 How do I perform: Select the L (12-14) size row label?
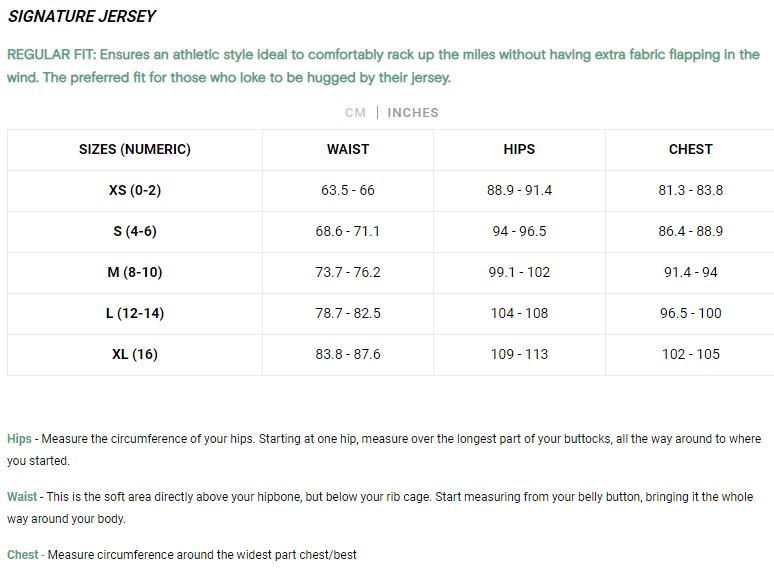point(135,313)
